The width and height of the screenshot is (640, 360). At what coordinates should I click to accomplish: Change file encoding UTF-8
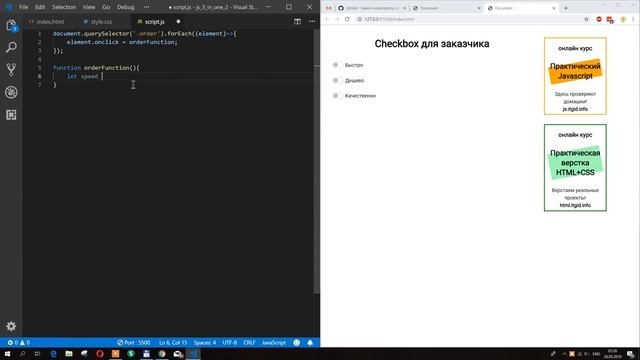(x=230, y=342)
